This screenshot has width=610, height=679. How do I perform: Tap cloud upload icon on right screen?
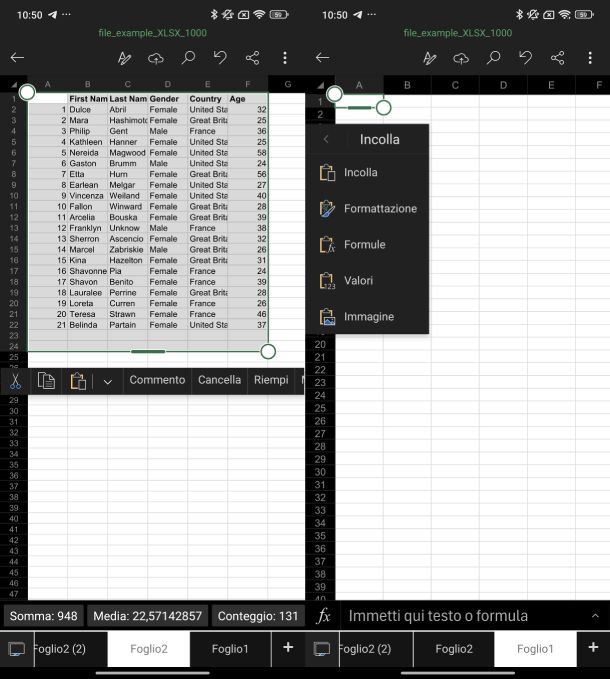(461, 58)
